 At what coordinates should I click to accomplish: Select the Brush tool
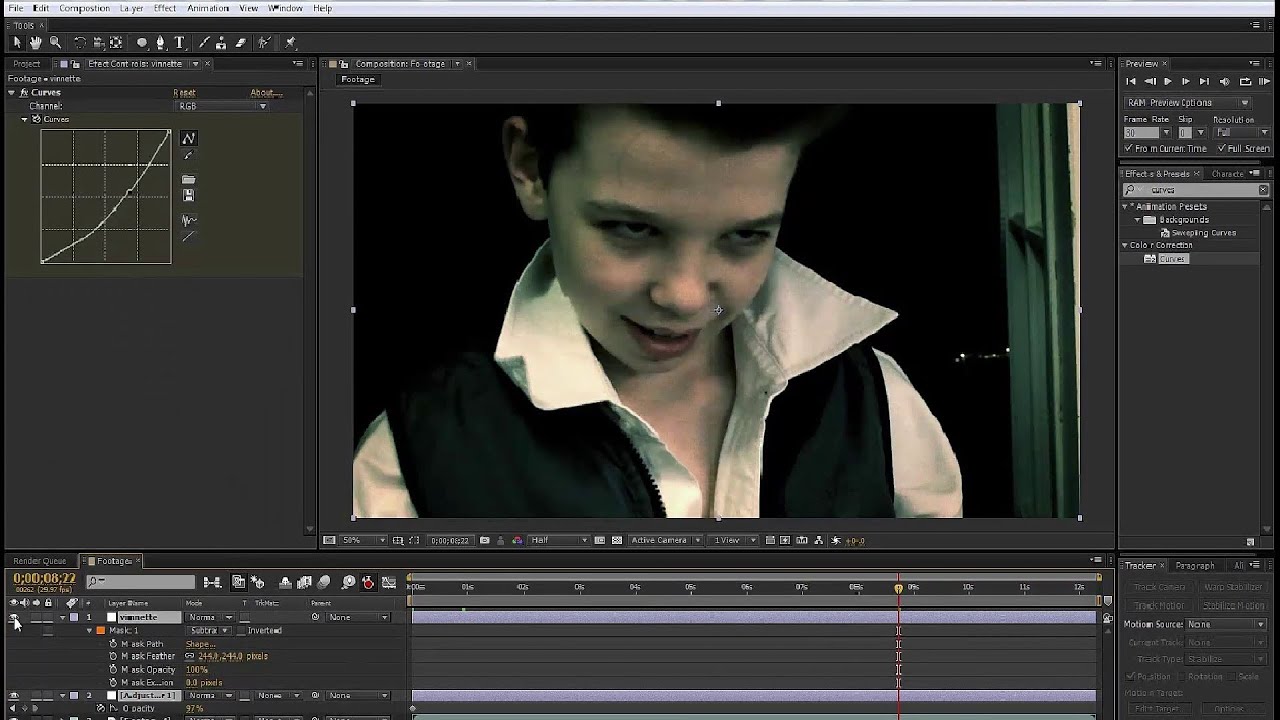click(x=204, y=42)
